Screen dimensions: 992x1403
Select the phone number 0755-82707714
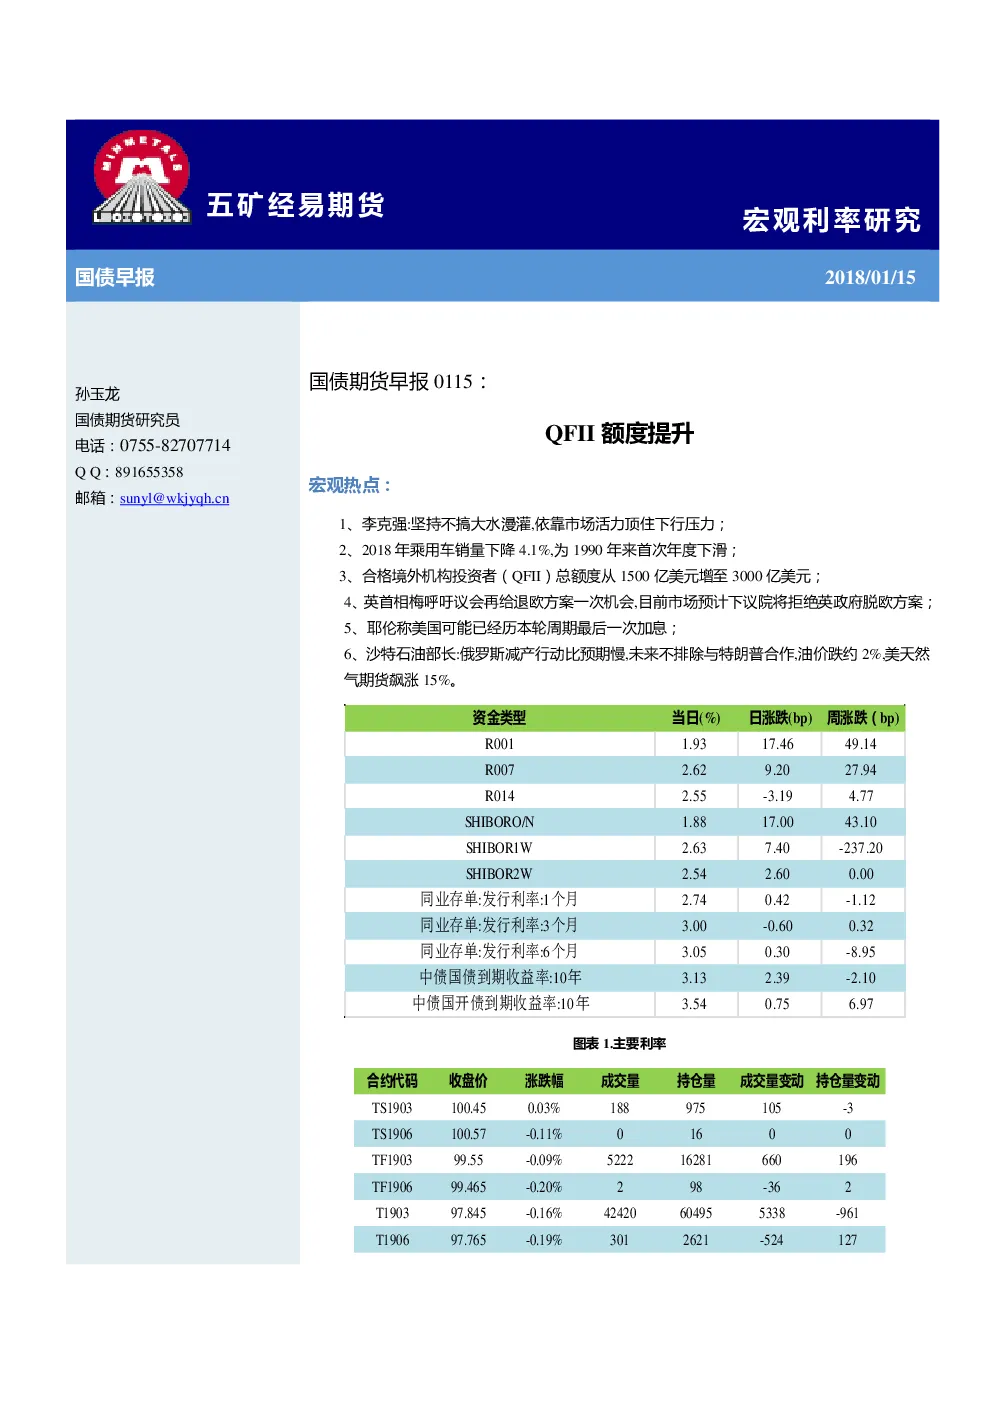pyautogui.click(x=175, y=446)
